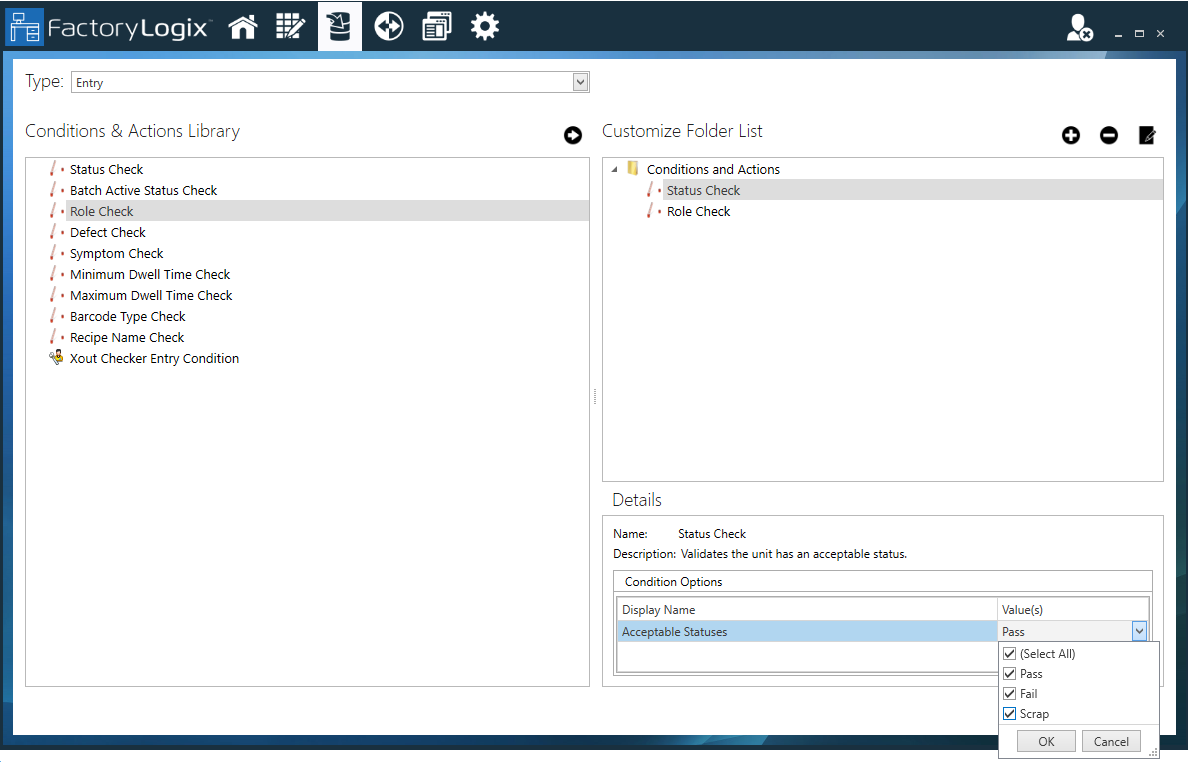Uncheck the Scrap option
Image resolution: width=1188 pixels, height=762 pixels.
(x=1010, y=713)
